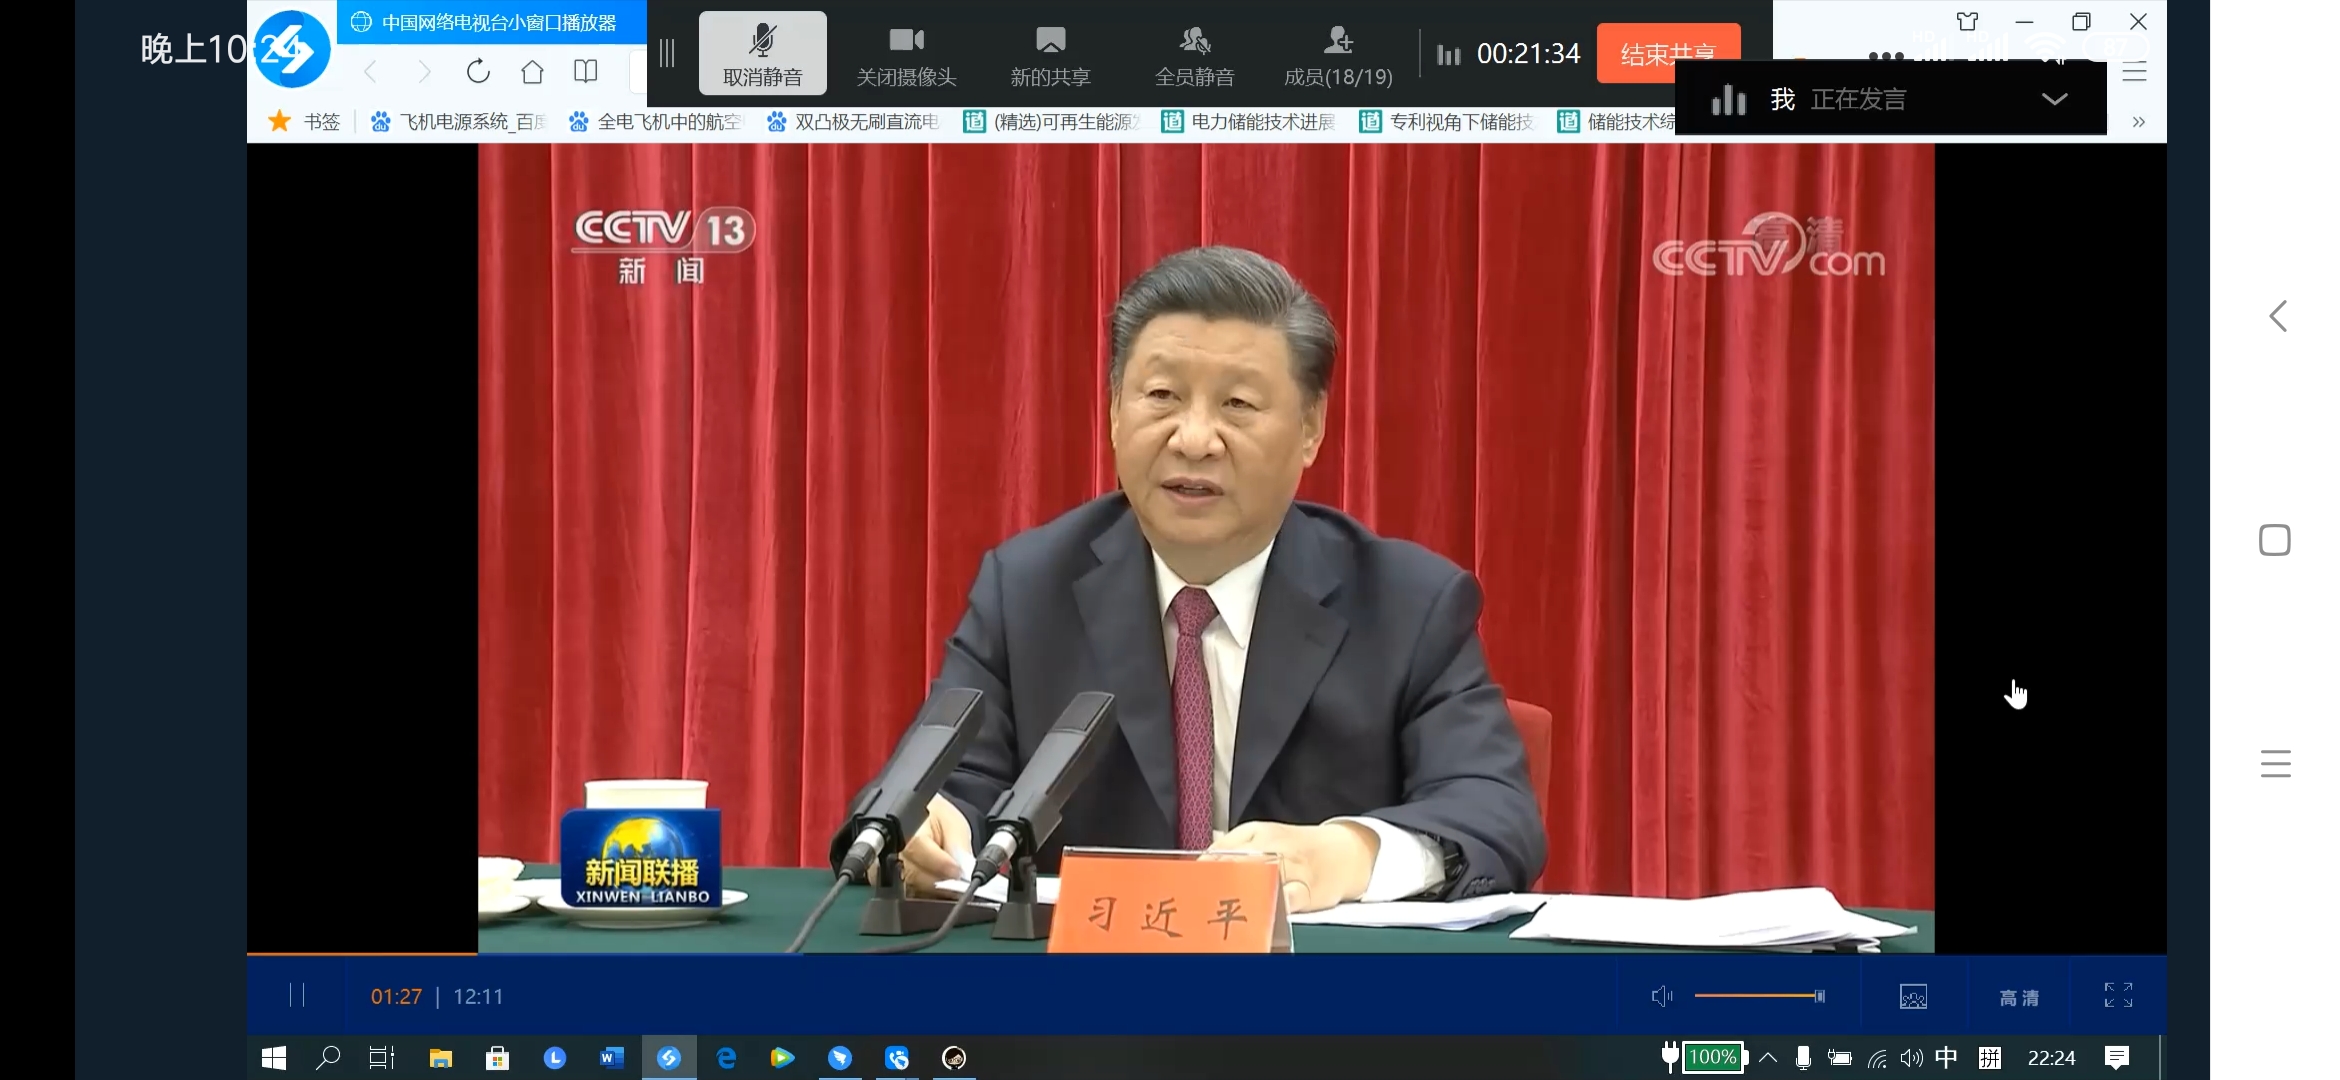
Task: Adjust the video volume slider
Action: pyautogui.click(x=1759, y=996)
